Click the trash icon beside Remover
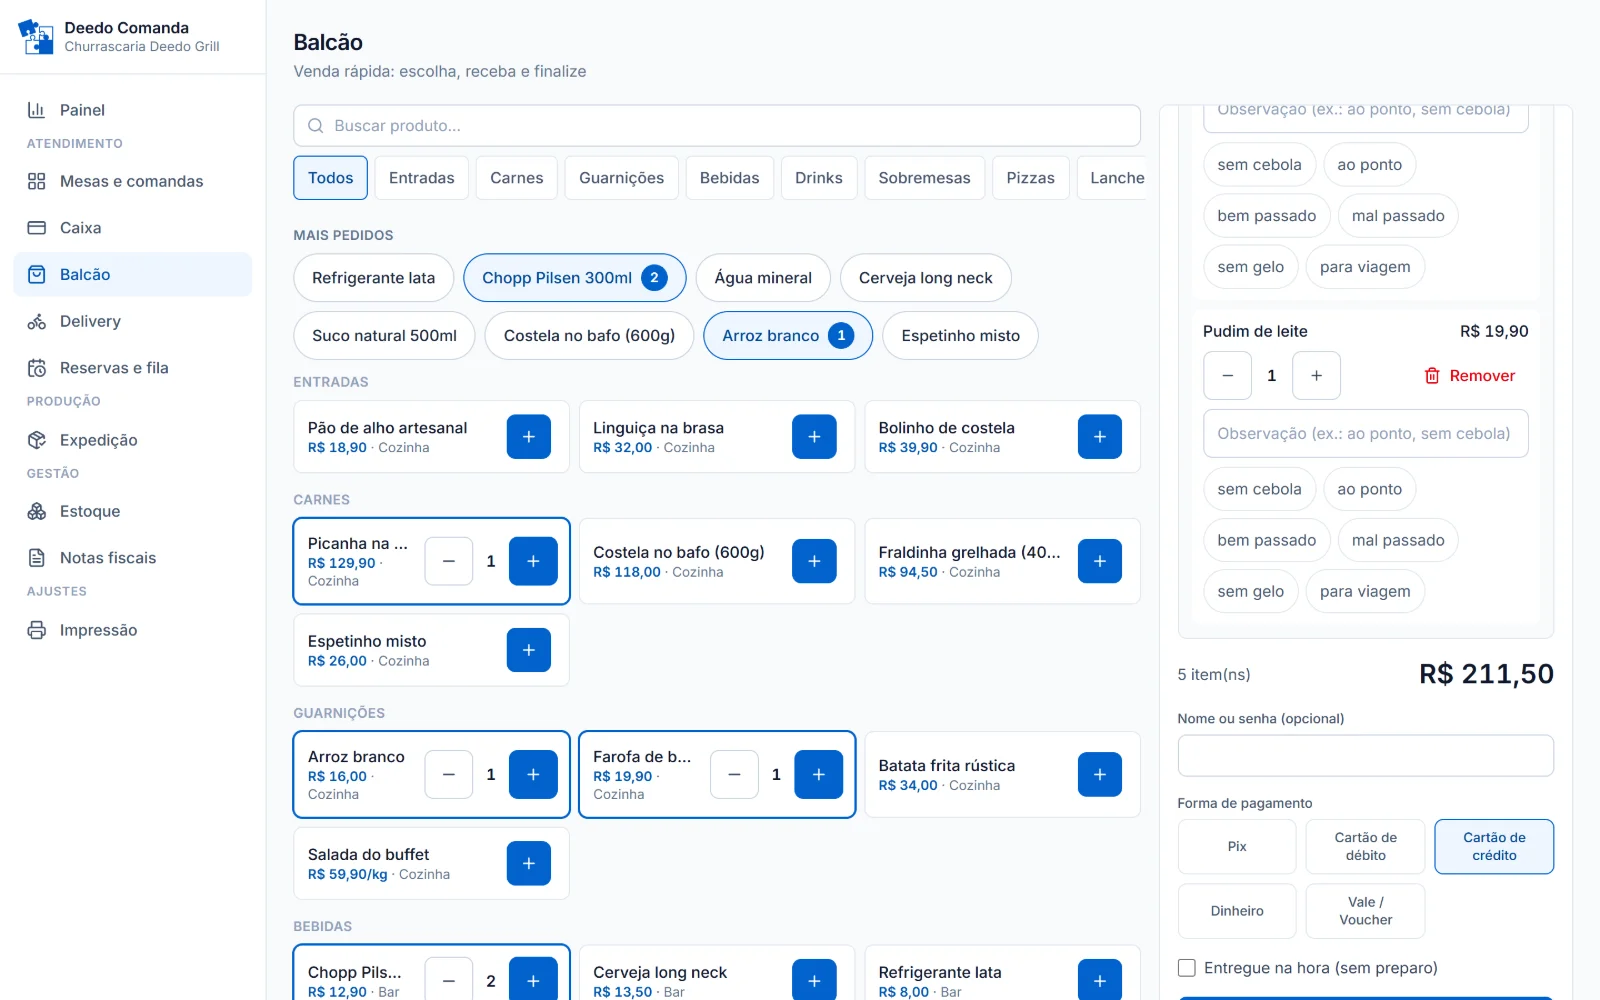The height and width of the screenshot is (1000, 1600). 1432,376
